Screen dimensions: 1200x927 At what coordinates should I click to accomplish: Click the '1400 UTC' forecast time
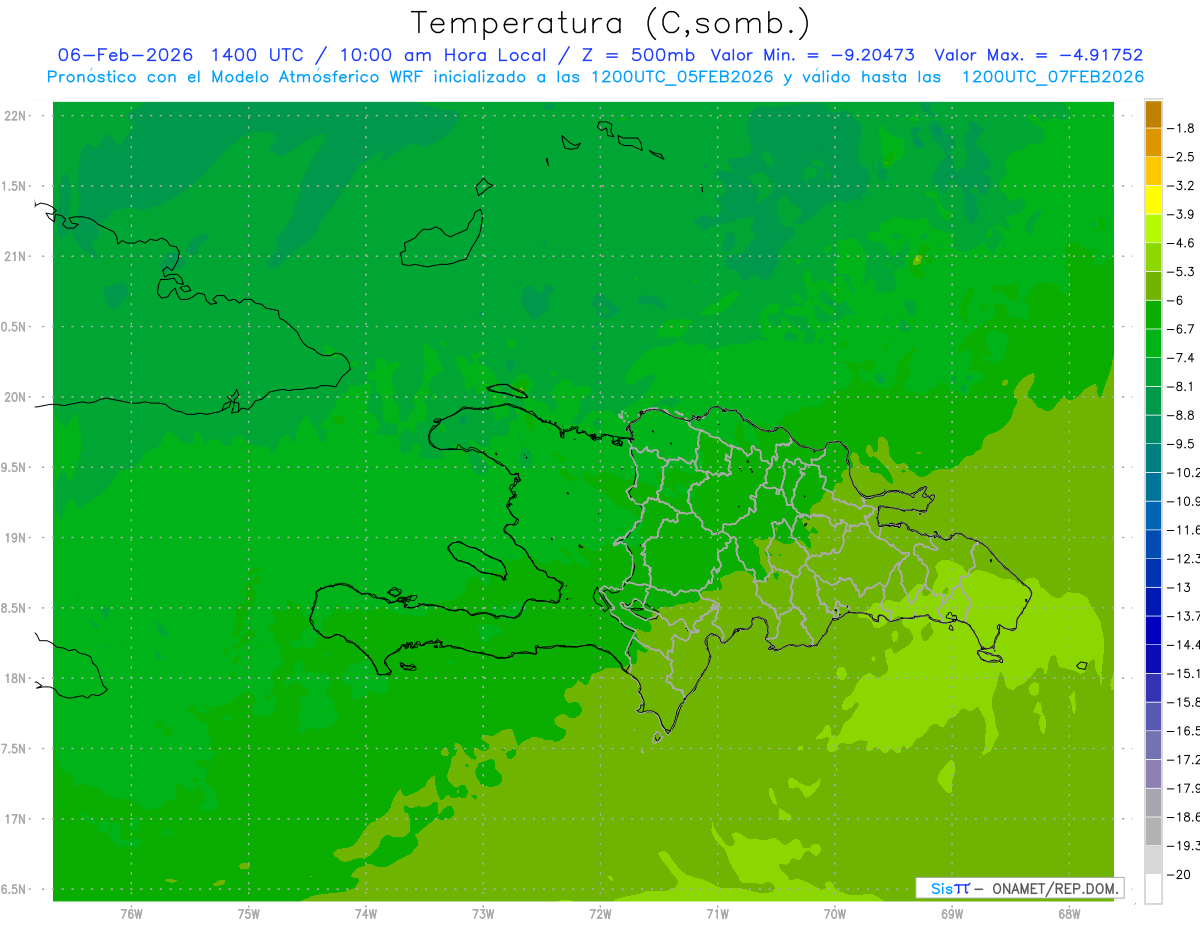pos(256,55)
